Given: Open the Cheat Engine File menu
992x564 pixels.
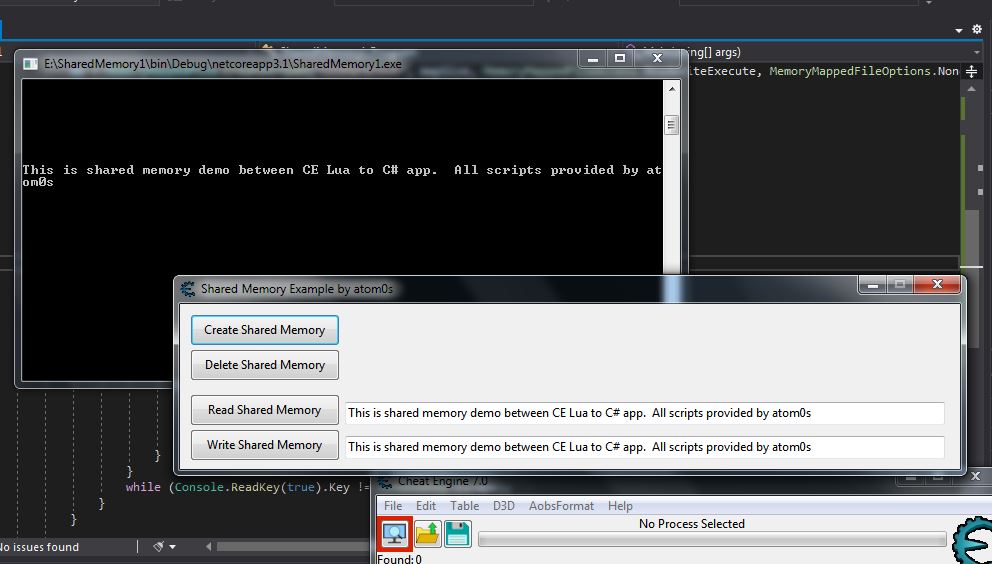Looking at the screenshot, I should point(393,506).
